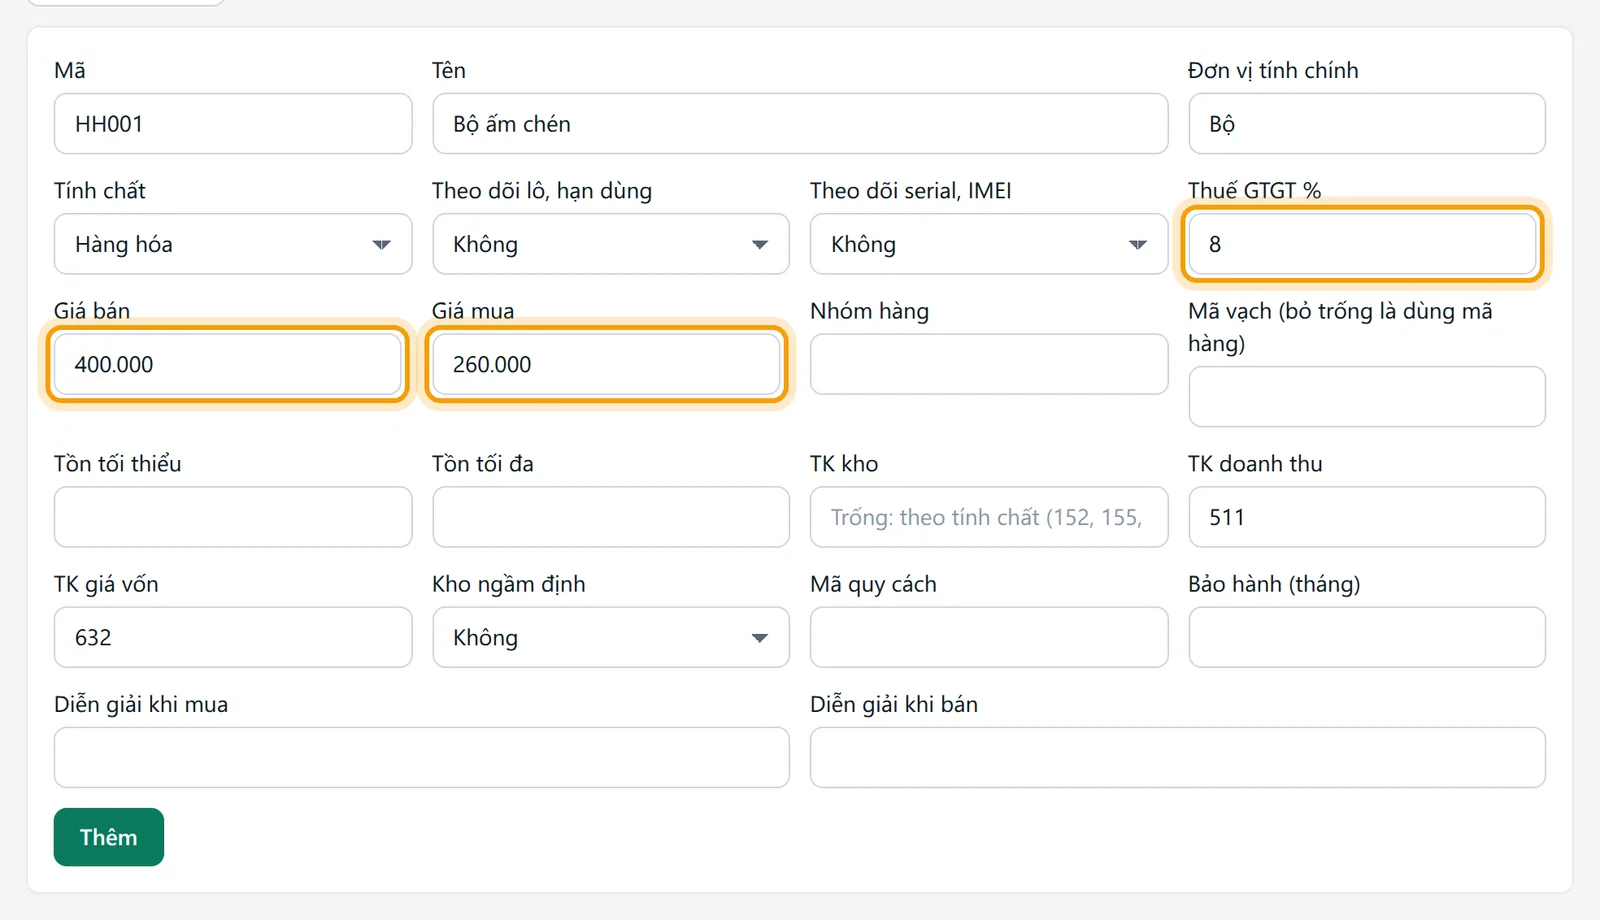Screen dimensions: 1600x920
Task: Click the TK kho input field
Action: pyautogui.click(x=989, y=517)
